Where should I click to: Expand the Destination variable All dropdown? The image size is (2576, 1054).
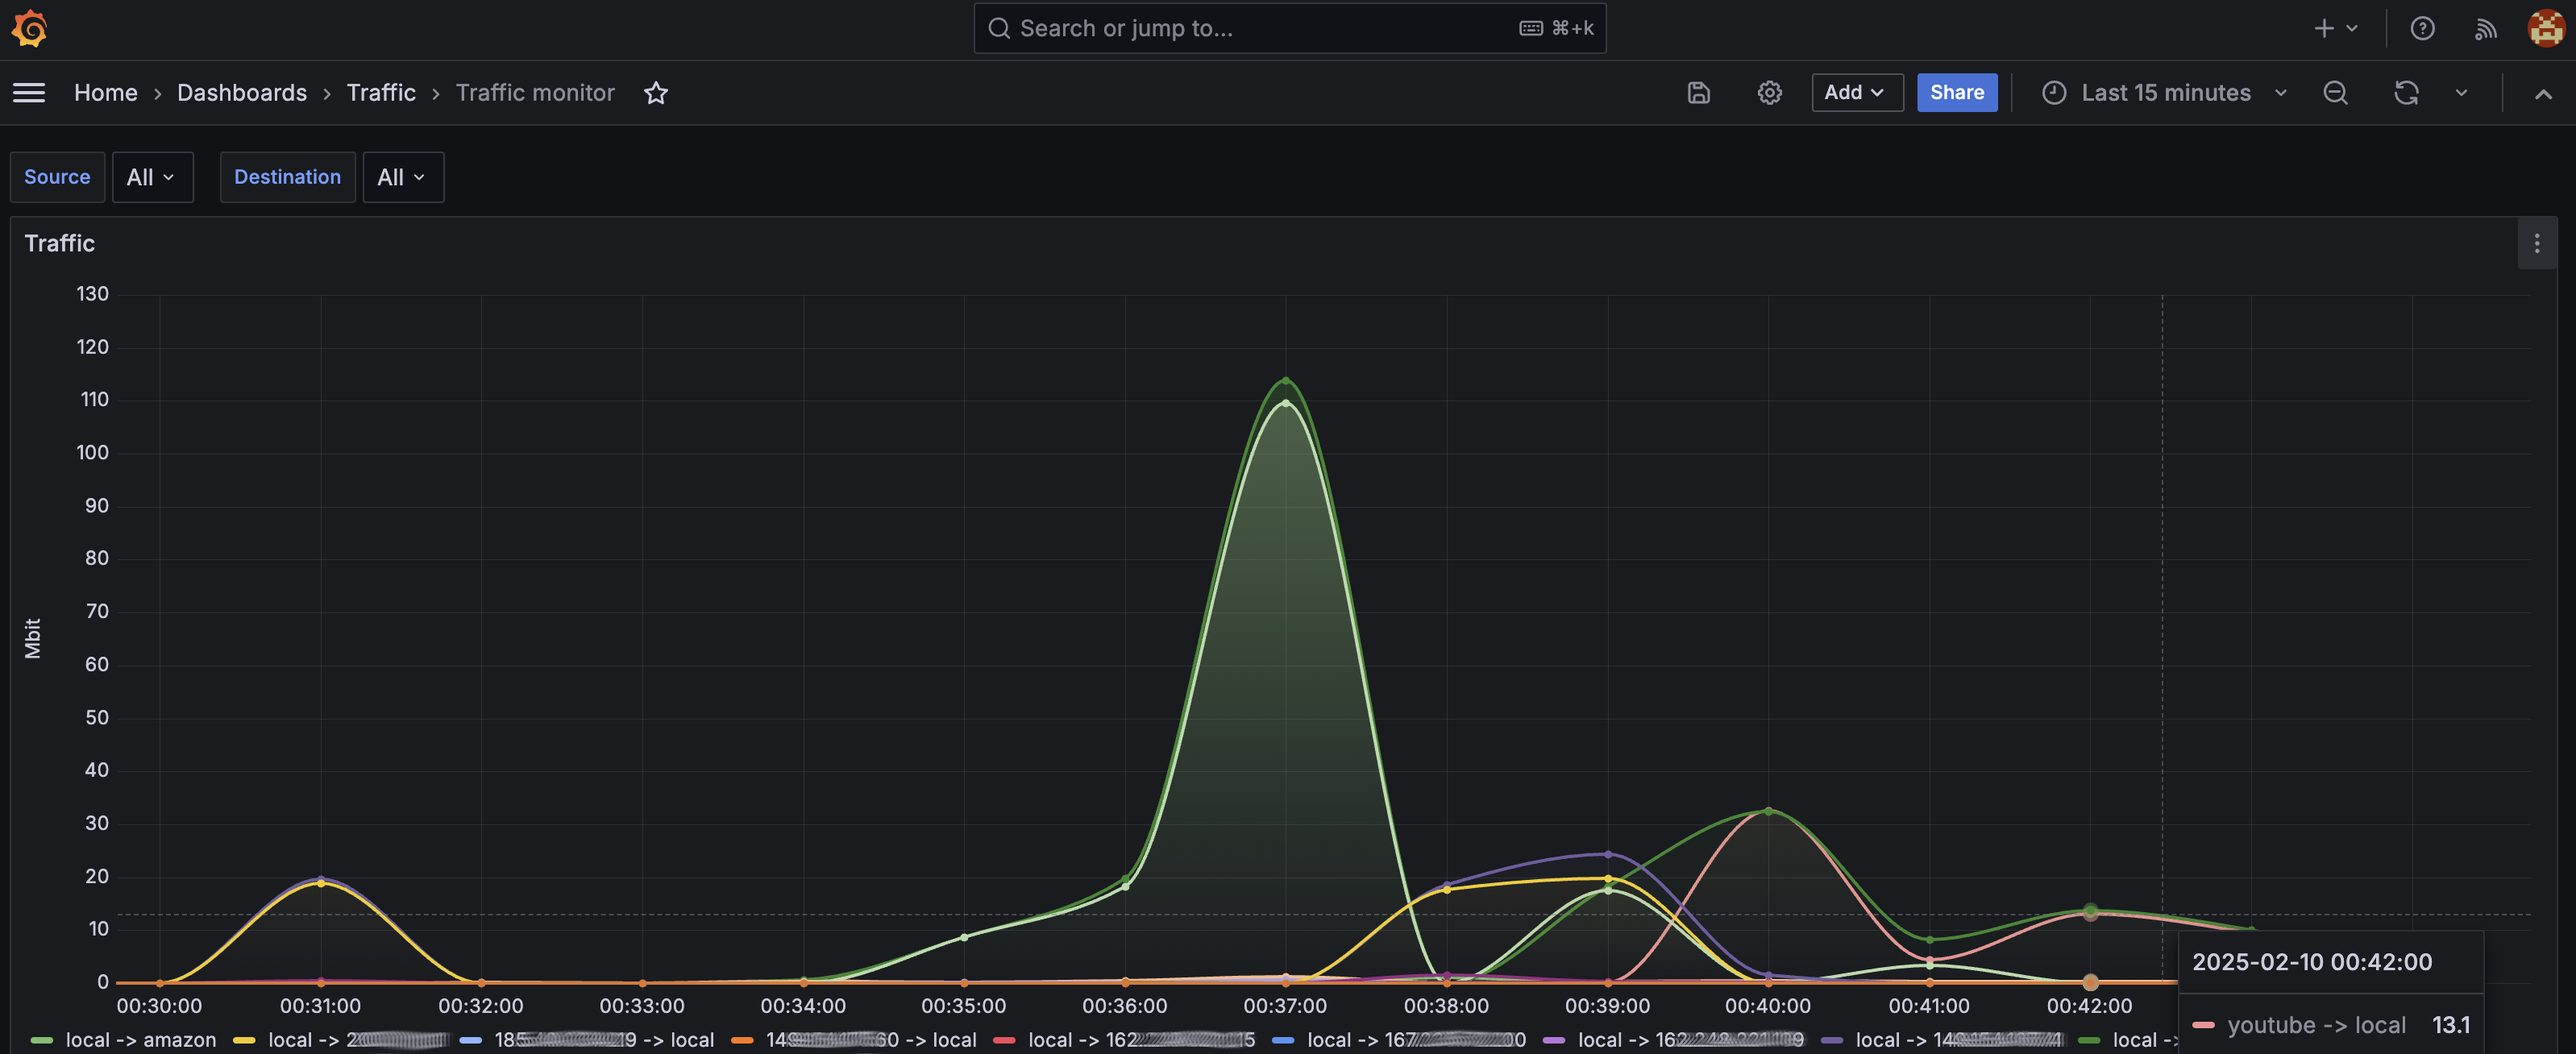[402, 177]
